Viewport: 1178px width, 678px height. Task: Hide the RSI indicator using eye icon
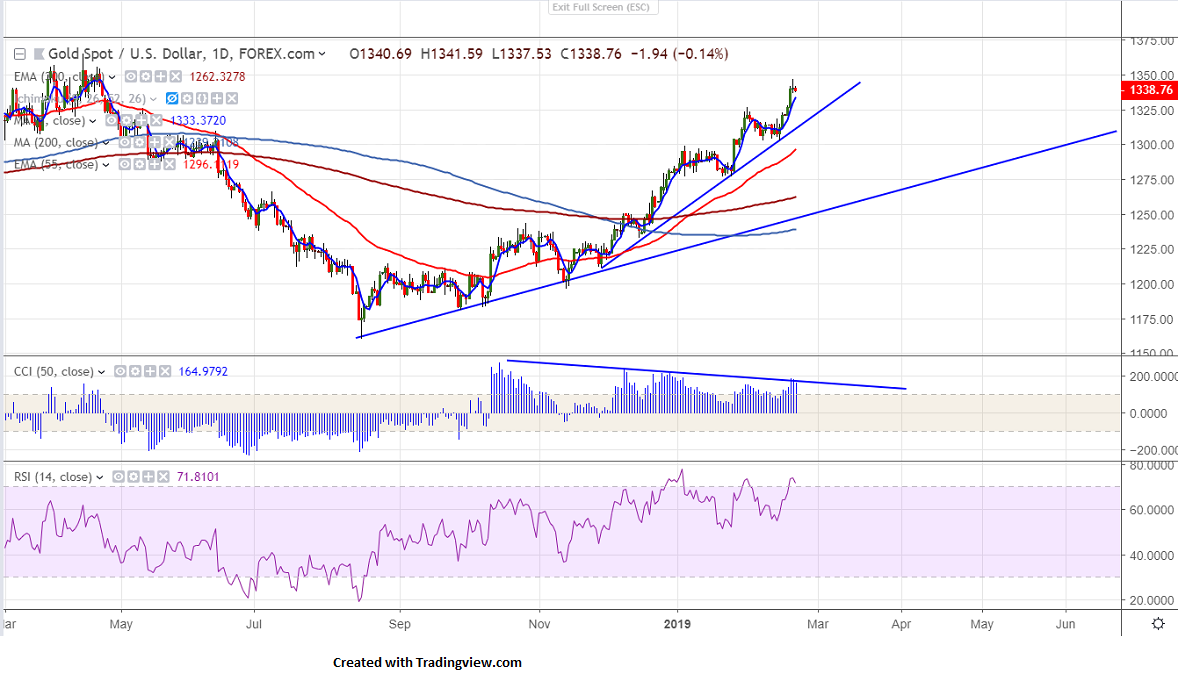117,477
